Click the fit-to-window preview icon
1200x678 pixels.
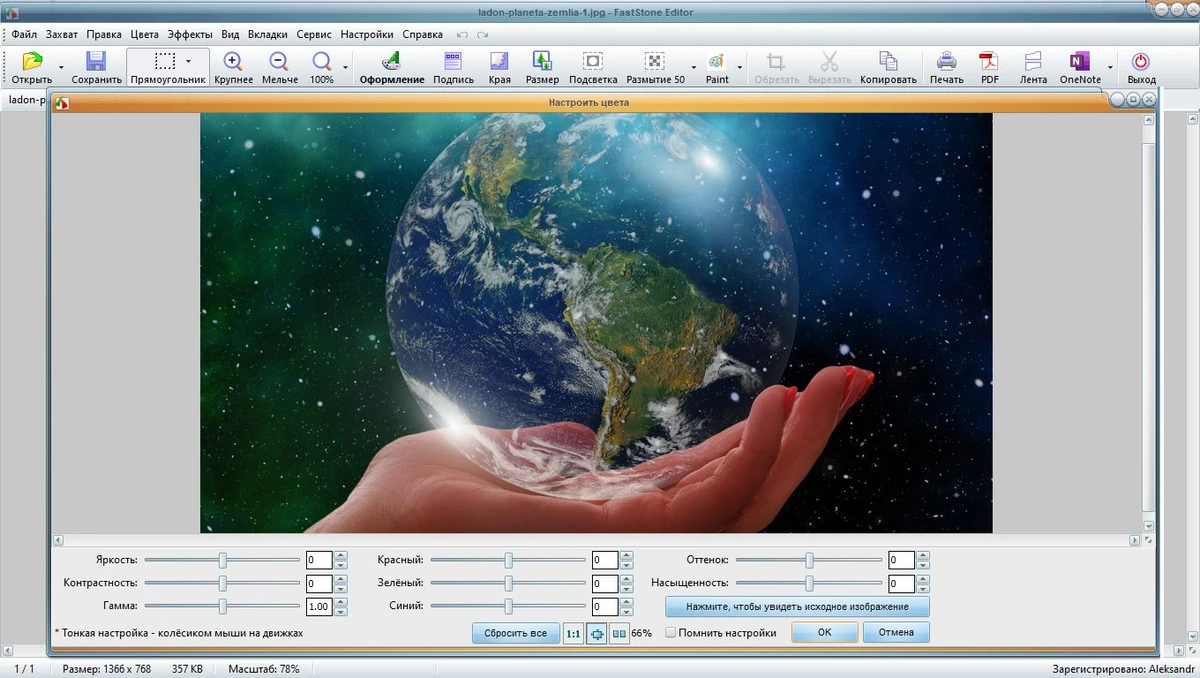pos(596,633)
